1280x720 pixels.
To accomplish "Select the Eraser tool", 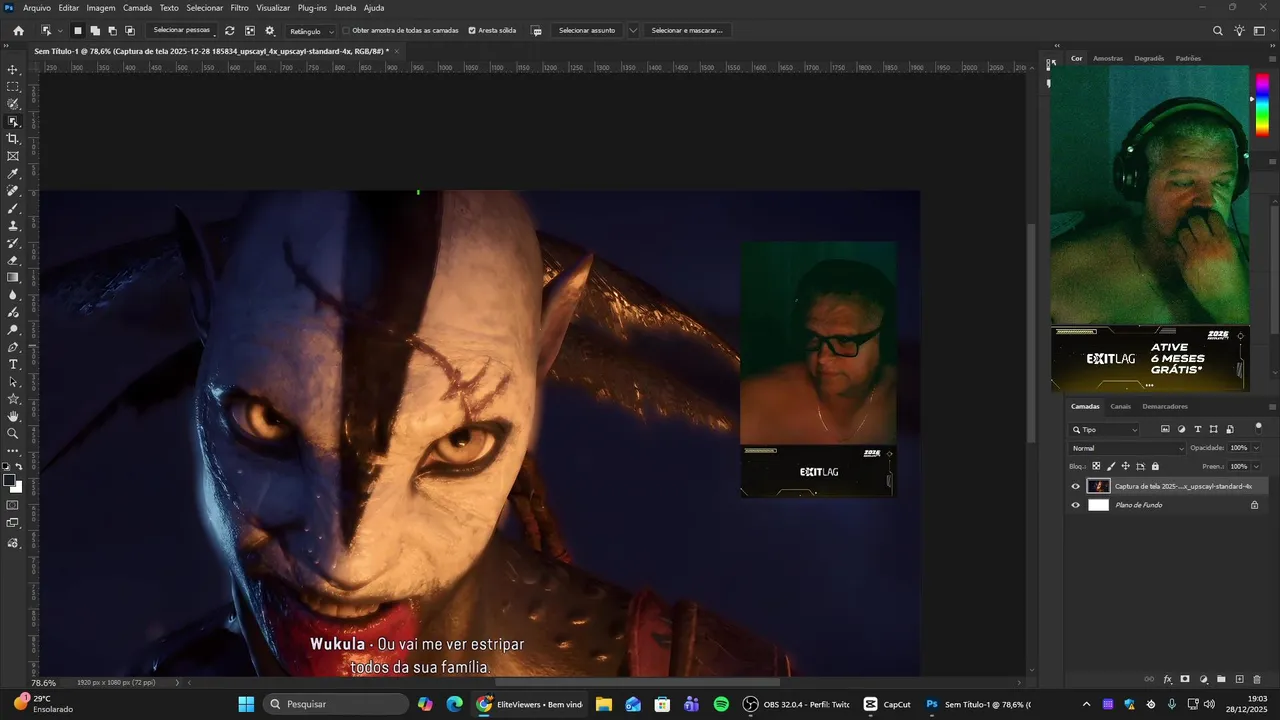I will tap(13, 260).
